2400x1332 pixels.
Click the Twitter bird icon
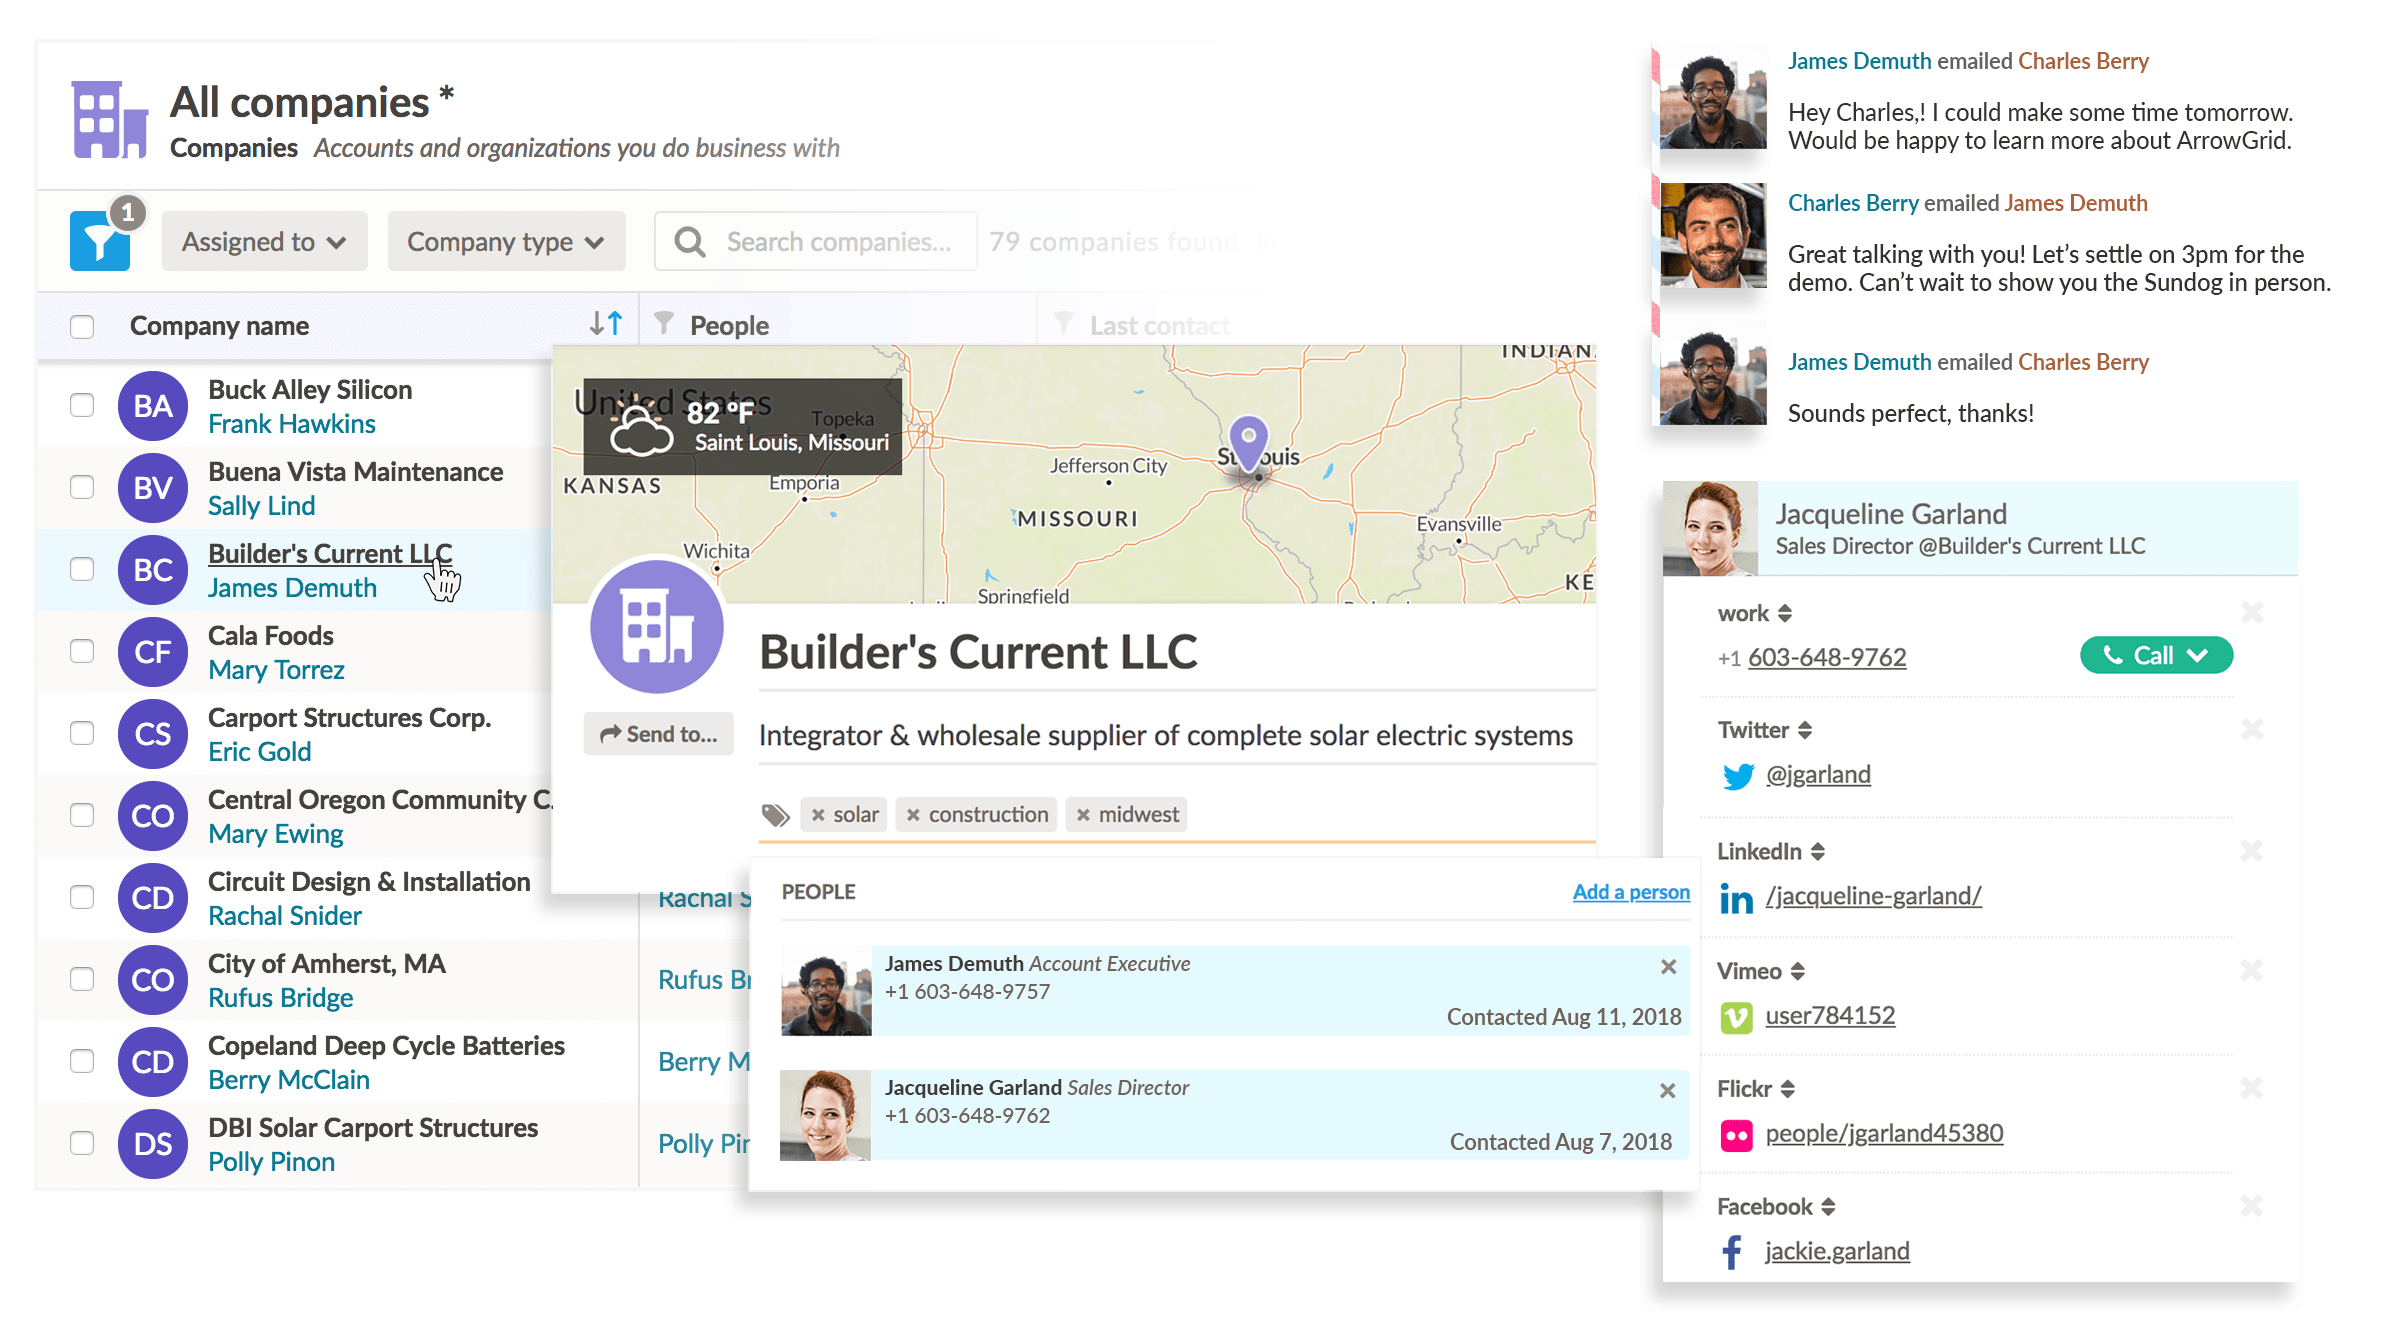point(1738,775)
